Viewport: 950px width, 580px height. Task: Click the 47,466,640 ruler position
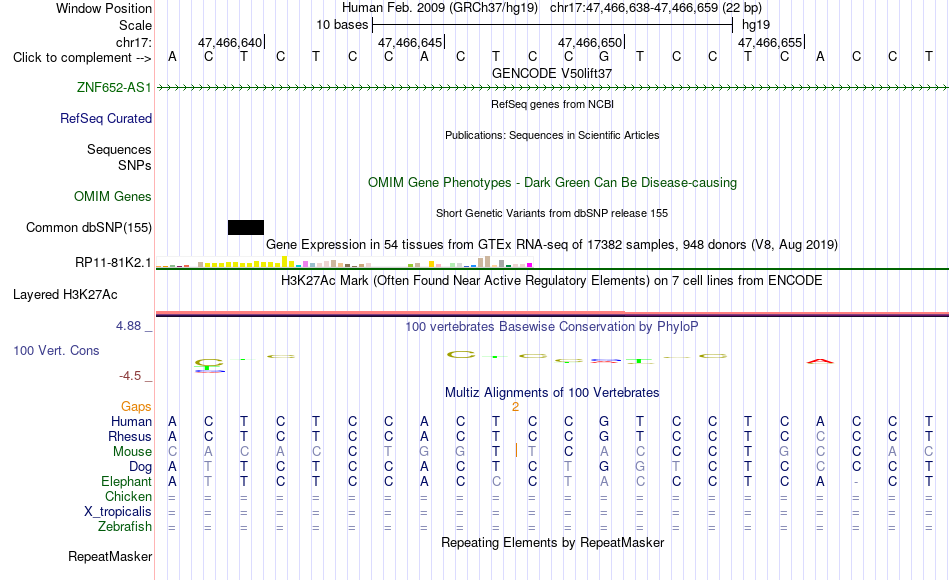pyautogui.click(x=230, y=42)
